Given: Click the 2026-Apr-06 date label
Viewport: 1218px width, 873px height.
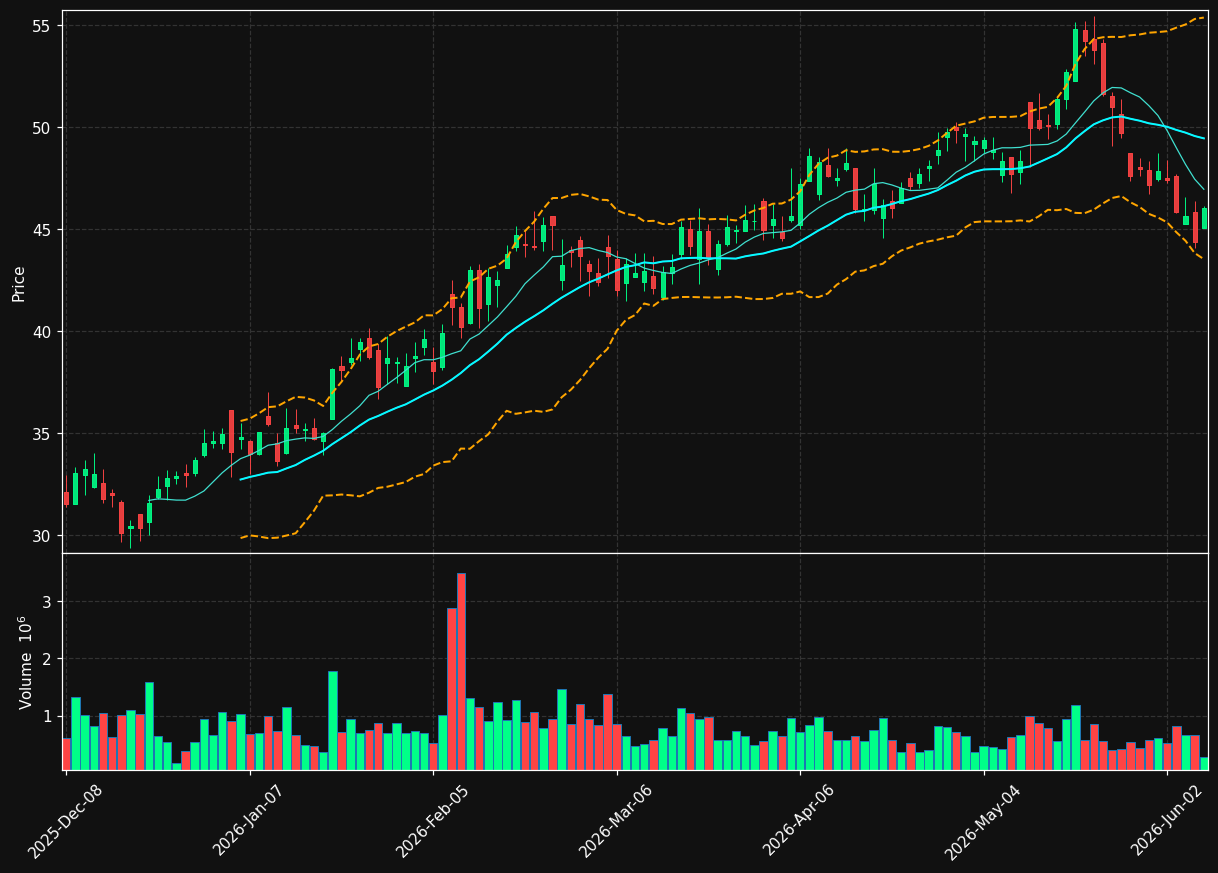Looking at the screenshot, I should [x=799, y=821].
